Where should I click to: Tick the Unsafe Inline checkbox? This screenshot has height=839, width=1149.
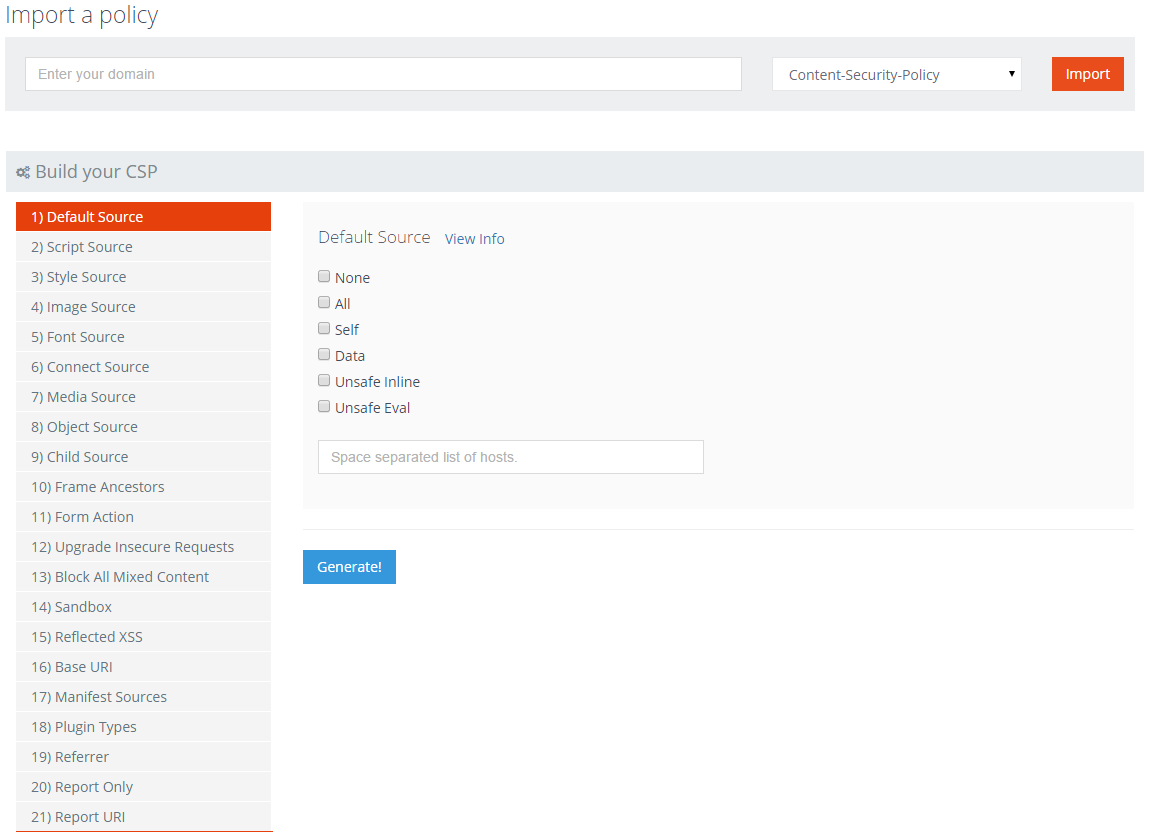(324, 381)
